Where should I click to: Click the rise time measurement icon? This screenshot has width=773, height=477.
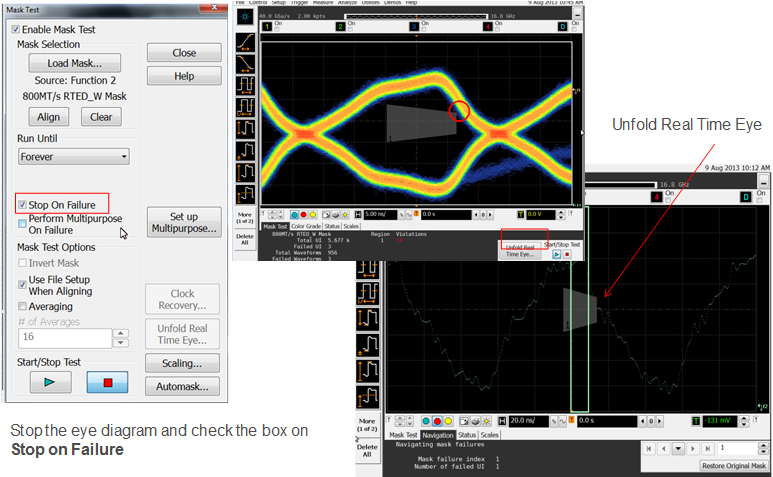click(x=245, y=41)
